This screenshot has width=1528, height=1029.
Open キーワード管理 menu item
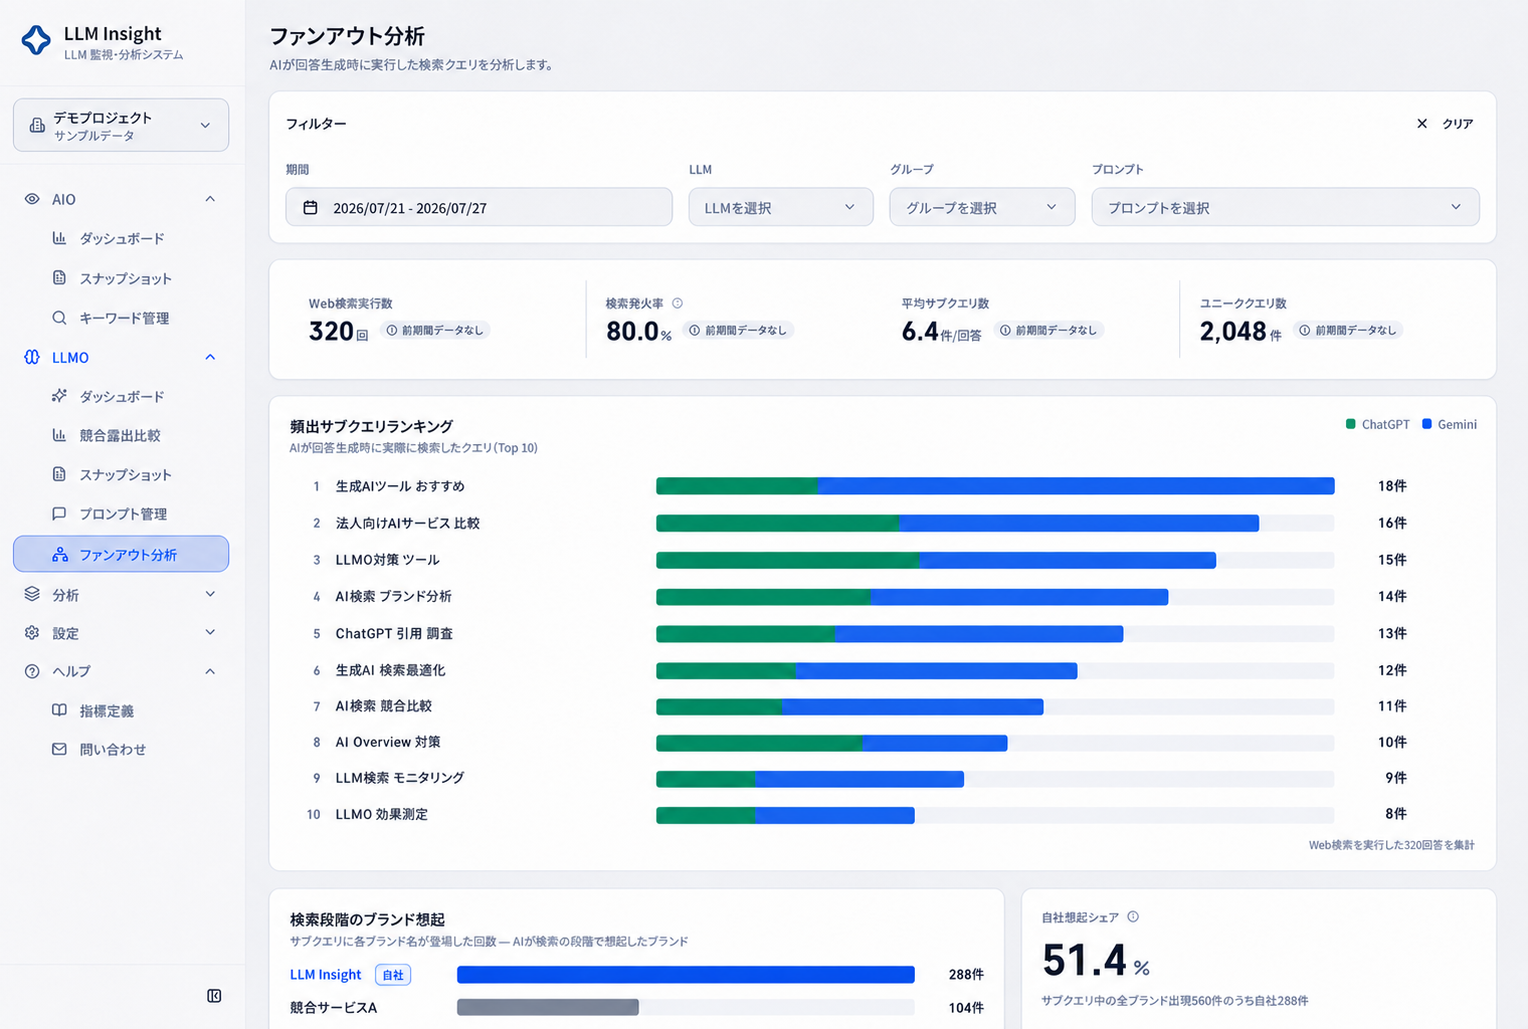[121, 318]
